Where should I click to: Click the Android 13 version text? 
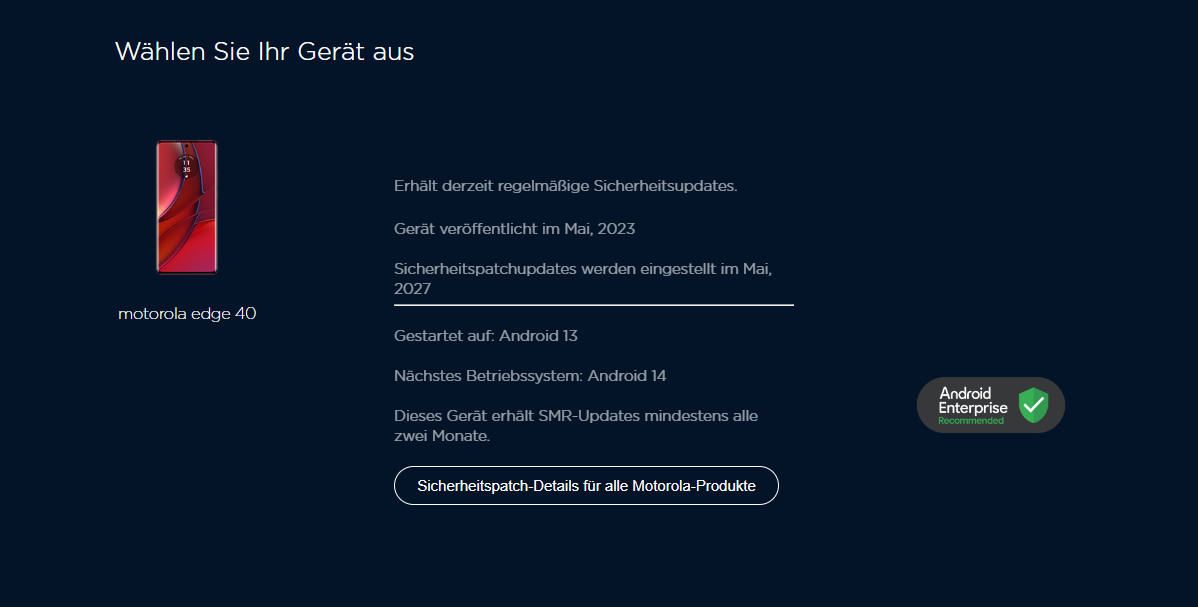(539, 336)
